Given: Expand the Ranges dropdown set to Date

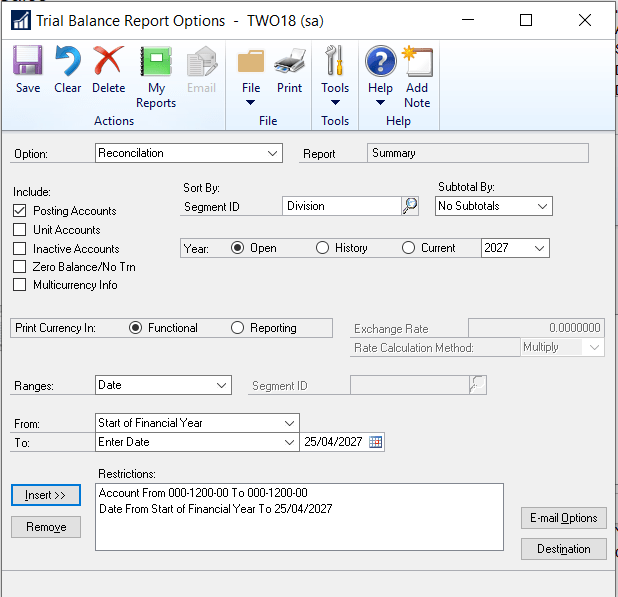Looking at the screenshot, I should point(222,385).
